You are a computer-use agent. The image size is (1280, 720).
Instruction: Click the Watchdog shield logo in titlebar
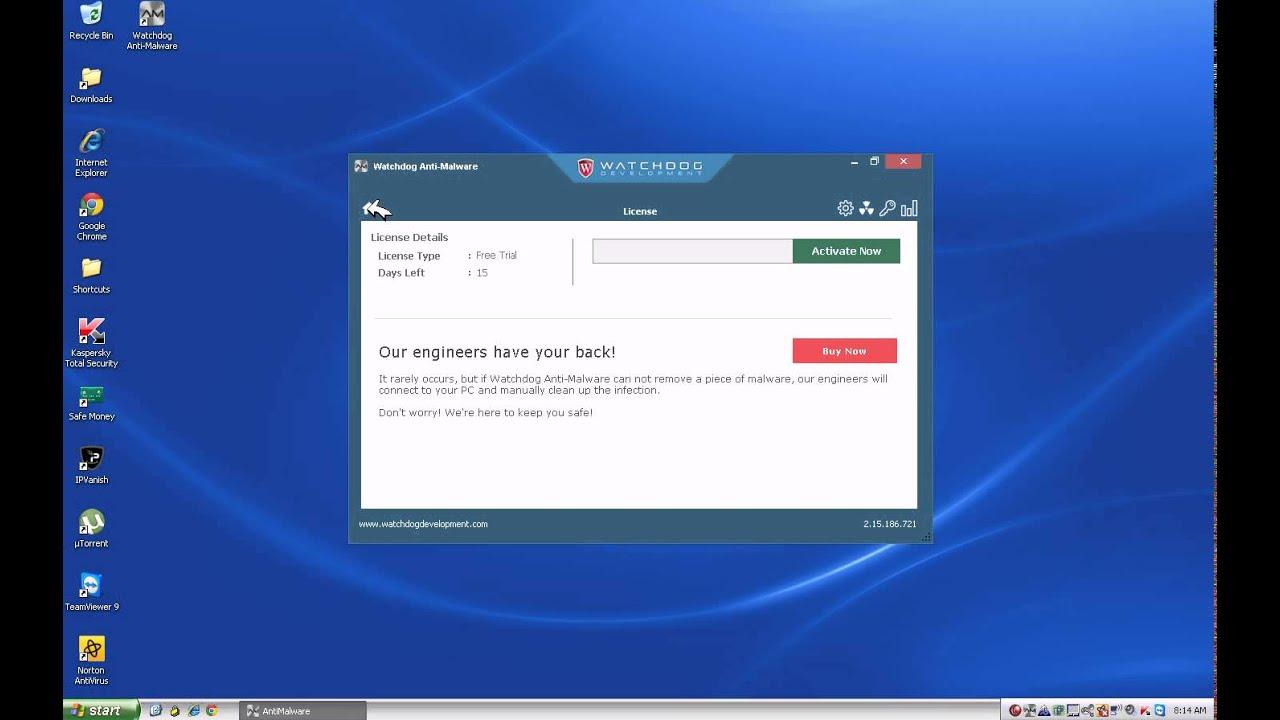tap(585, 167)
